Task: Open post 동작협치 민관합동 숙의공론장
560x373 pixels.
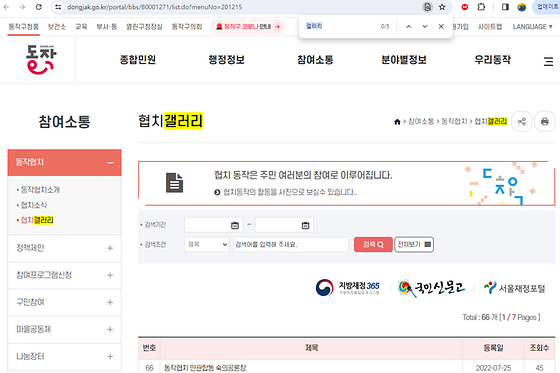Action: (205, 368)
